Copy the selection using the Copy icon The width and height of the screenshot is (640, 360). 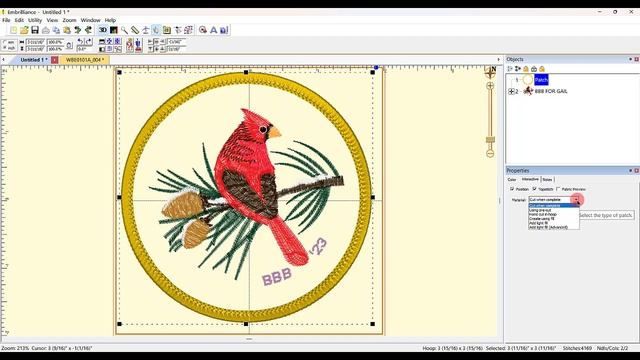pyautogui.click(x=56, y=30)
